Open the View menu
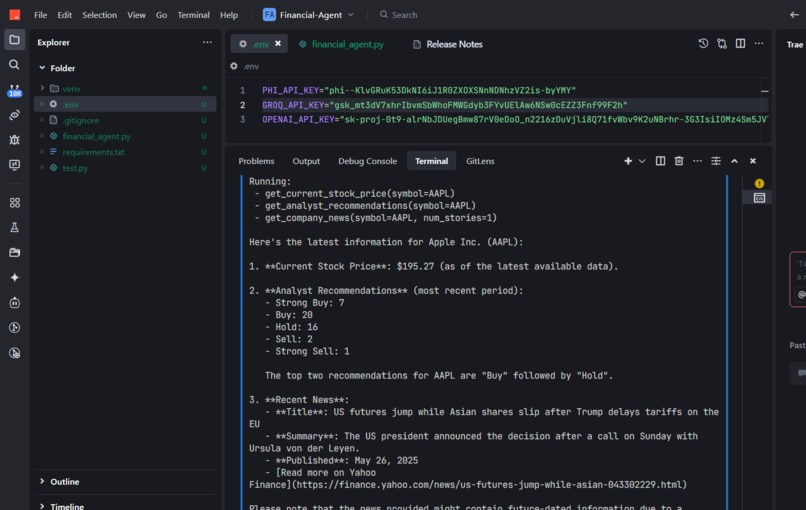806x510 pixels. coord(136,15)
